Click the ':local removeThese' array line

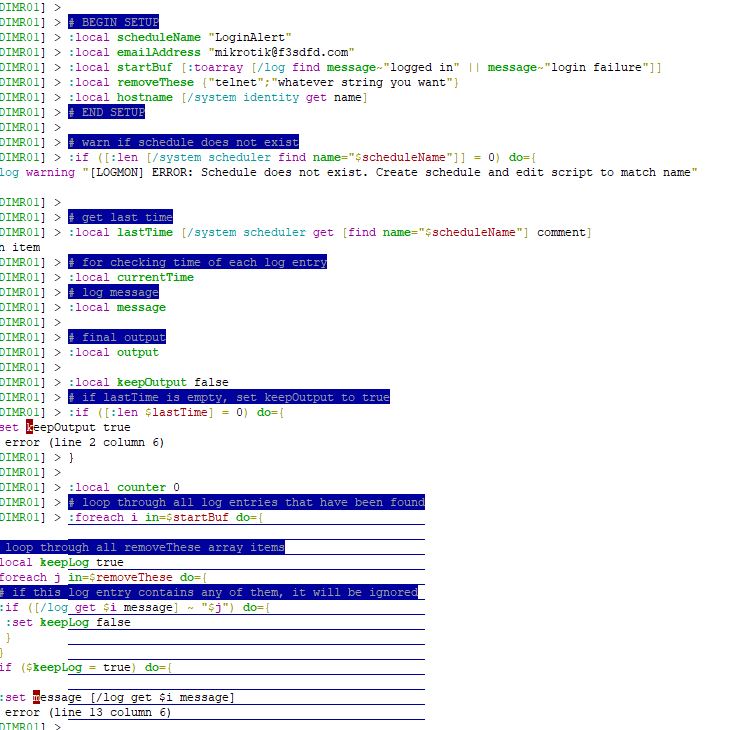263,82
